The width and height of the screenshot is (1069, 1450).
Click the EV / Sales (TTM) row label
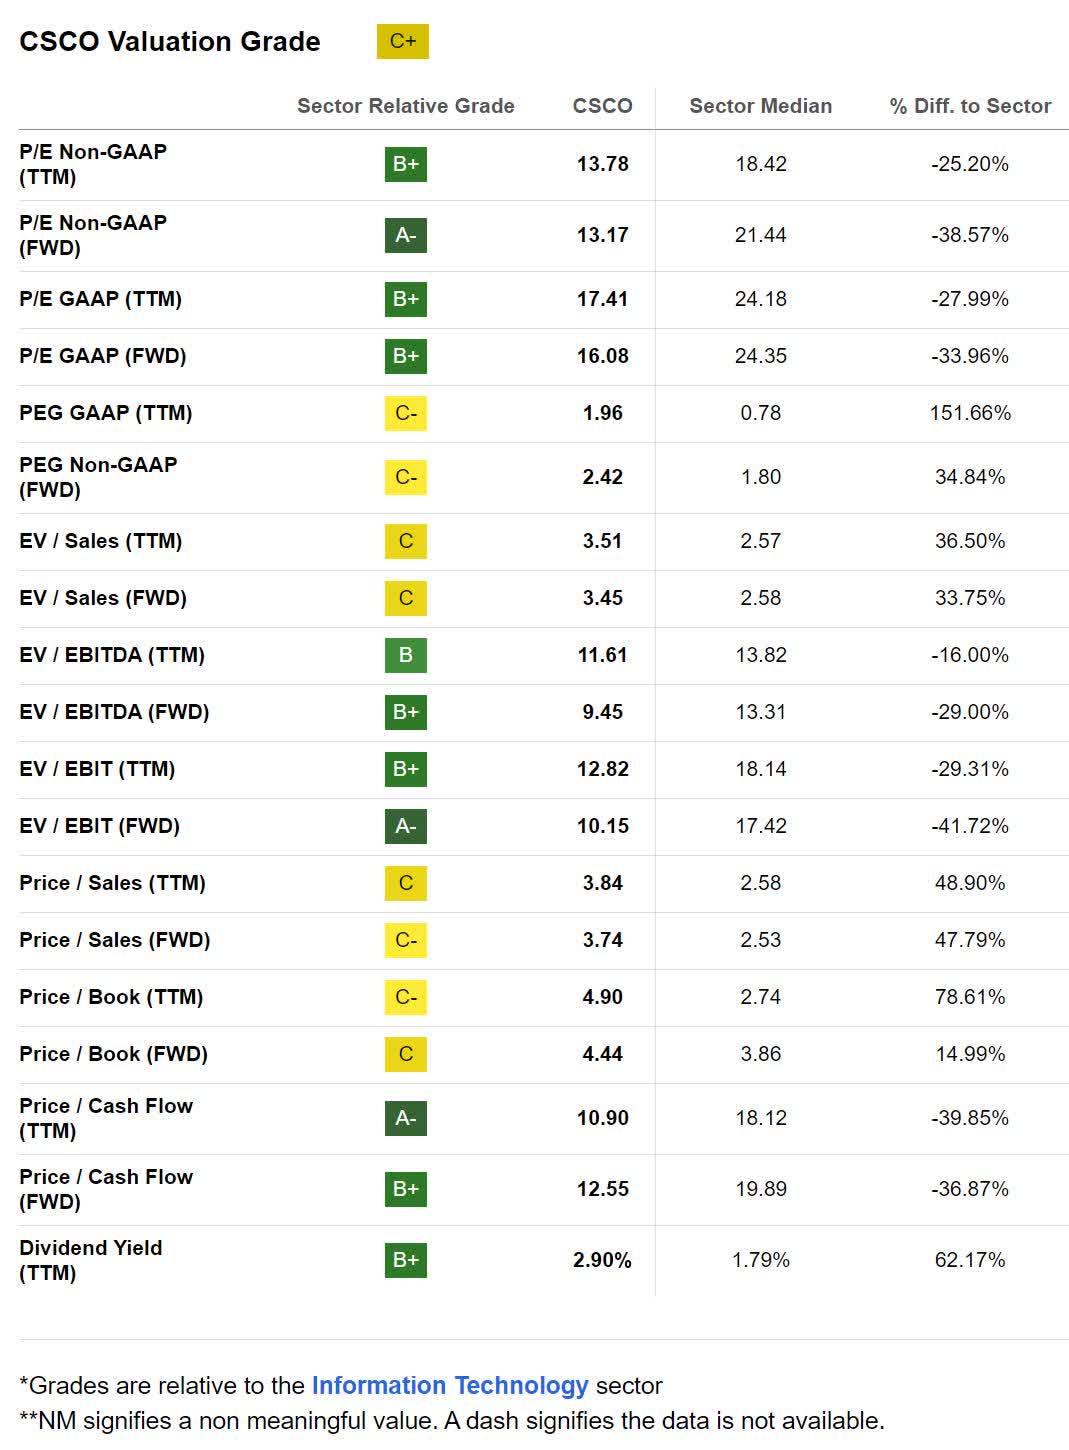pos(101,541)
